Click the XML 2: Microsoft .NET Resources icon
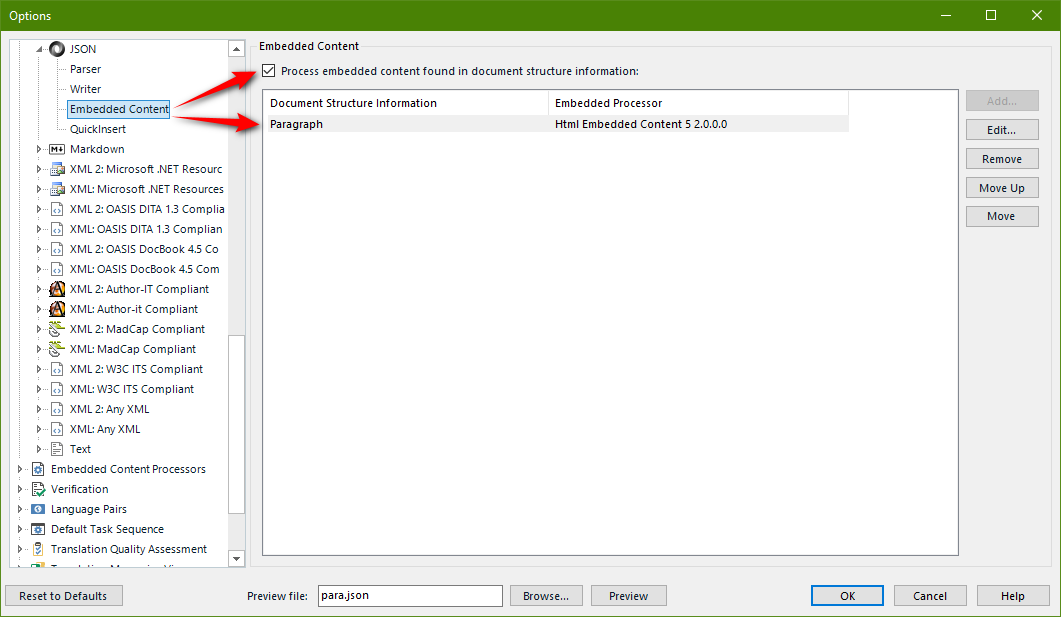 coord(58,169)
